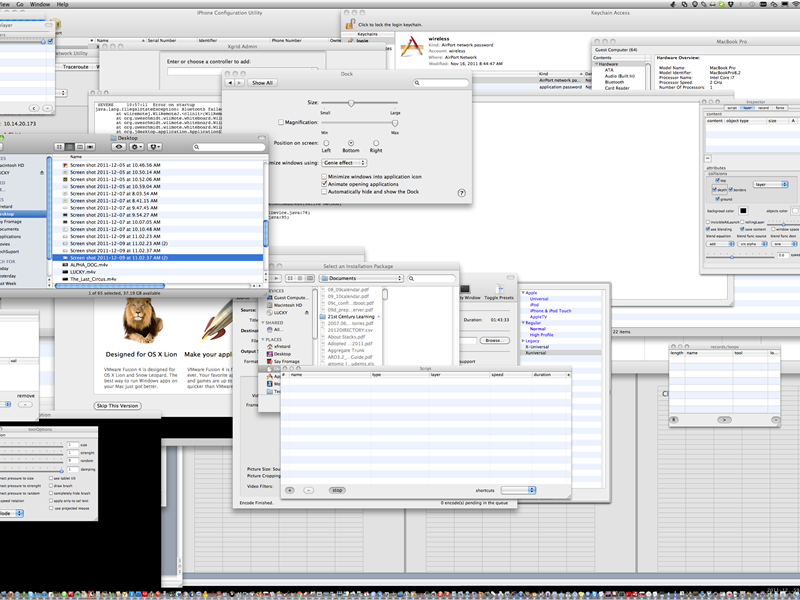Open the Action gear menu in the Desktop window
This screenshot has width=800, height=600.
click(136, 146)
